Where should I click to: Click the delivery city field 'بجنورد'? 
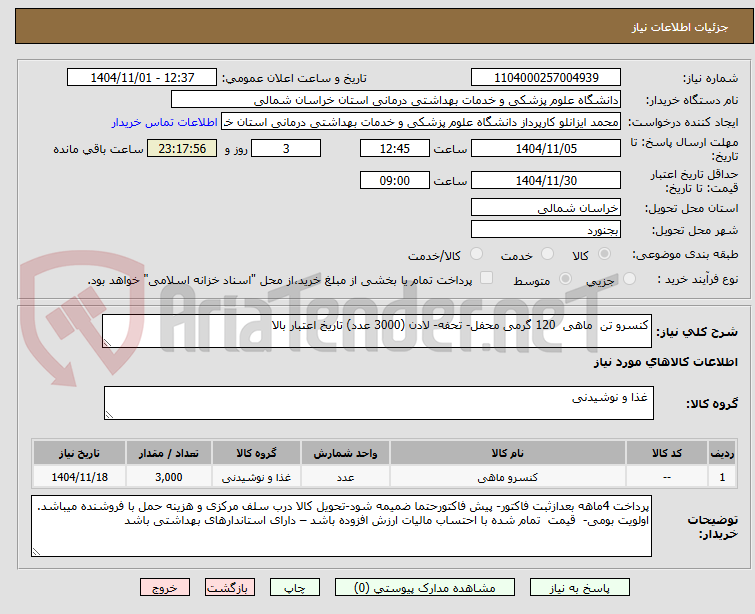(x=546, y=230)
